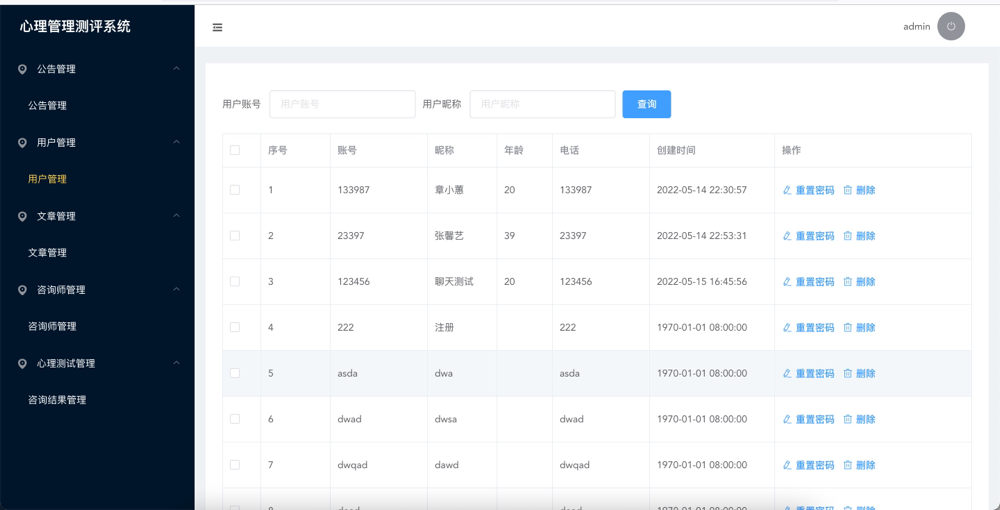The width and height of the screenshot is (1000, 510).
Task: Click the pencil icon in the dwsa row
Action: (787, 419)
